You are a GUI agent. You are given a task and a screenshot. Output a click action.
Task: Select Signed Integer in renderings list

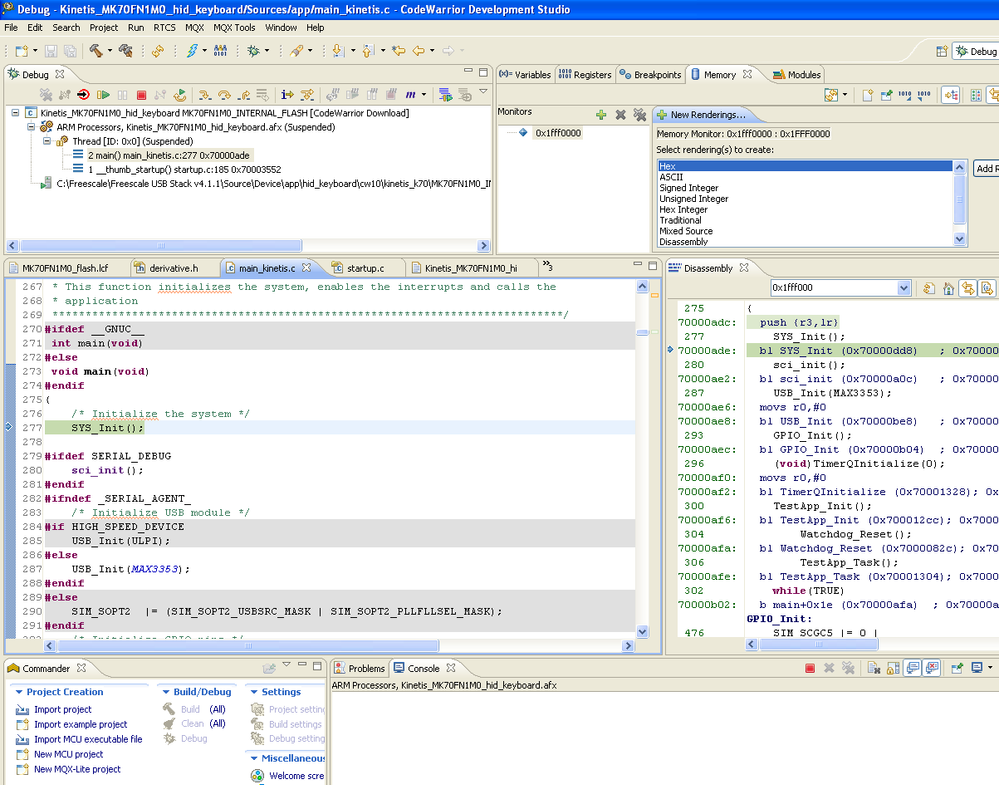pyautogui.click(x=688, y=188)
